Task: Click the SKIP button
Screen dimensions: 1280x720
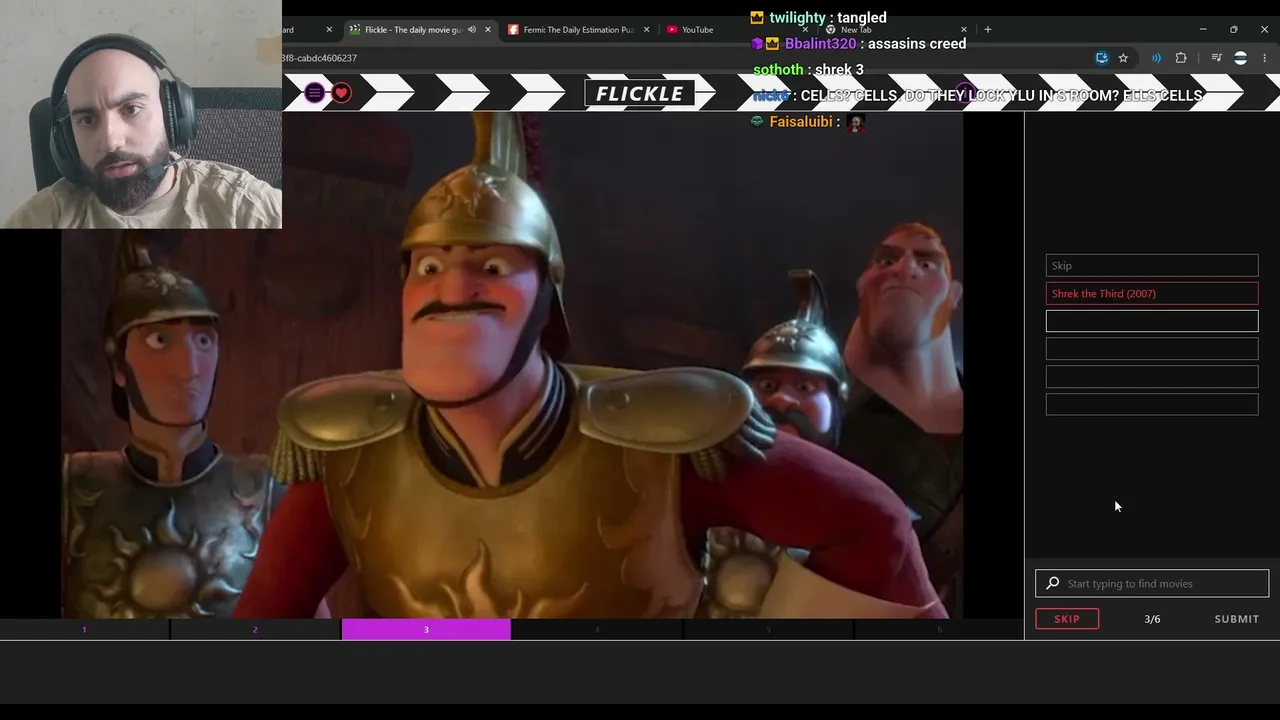Action: point(1067,619)
